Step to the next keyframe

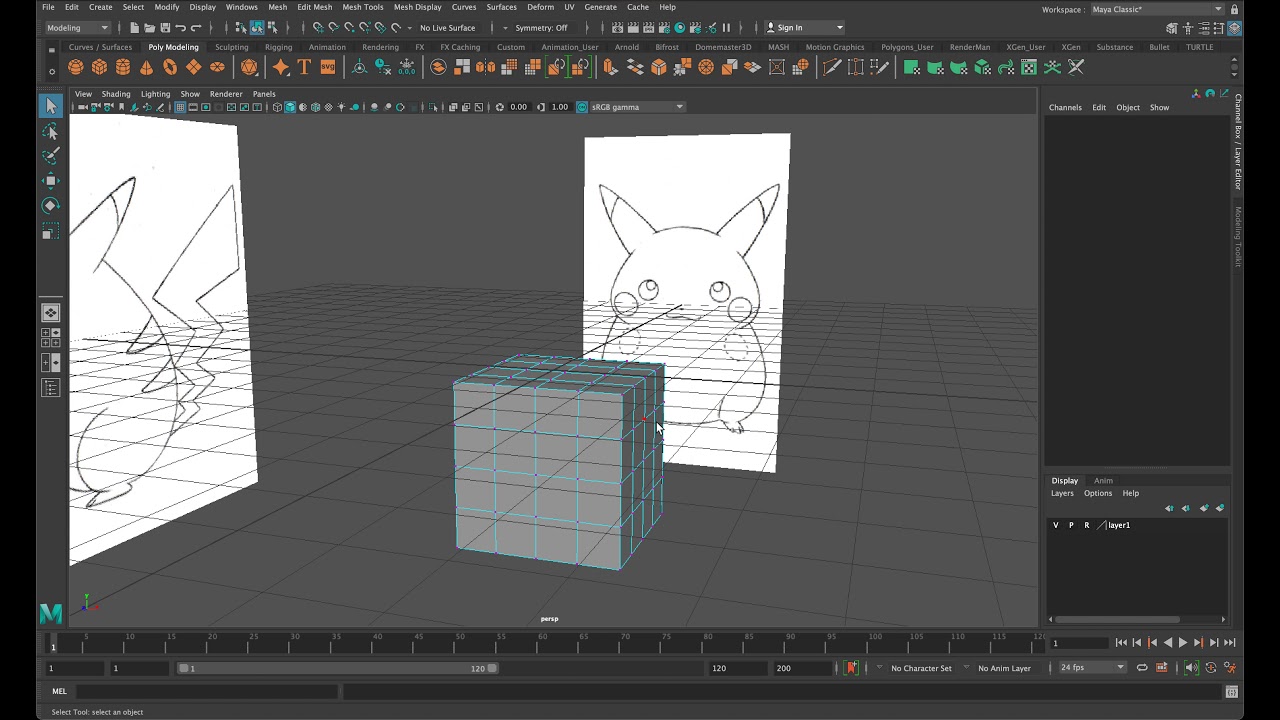point(1199,643)
